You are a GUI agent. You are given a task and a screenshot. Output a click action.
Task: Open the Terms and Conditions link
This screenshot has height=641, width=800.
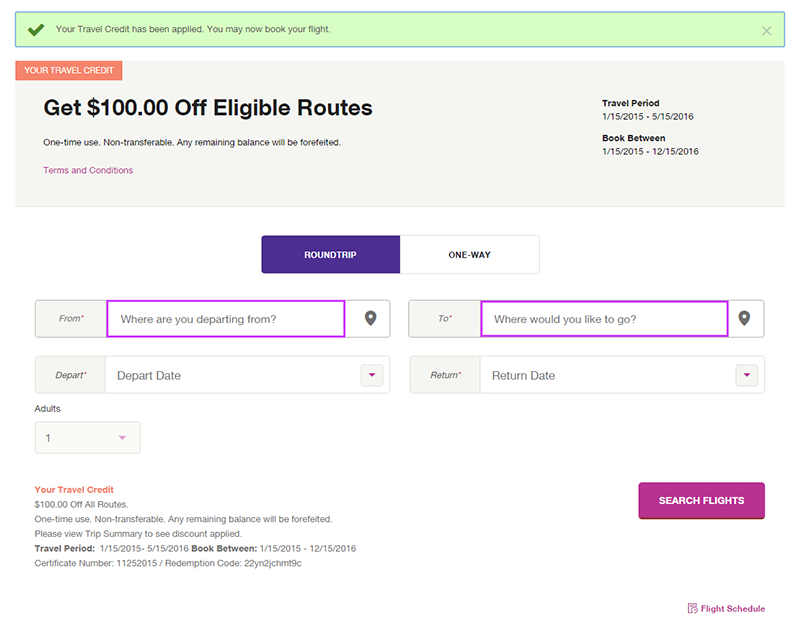[88, 170]
